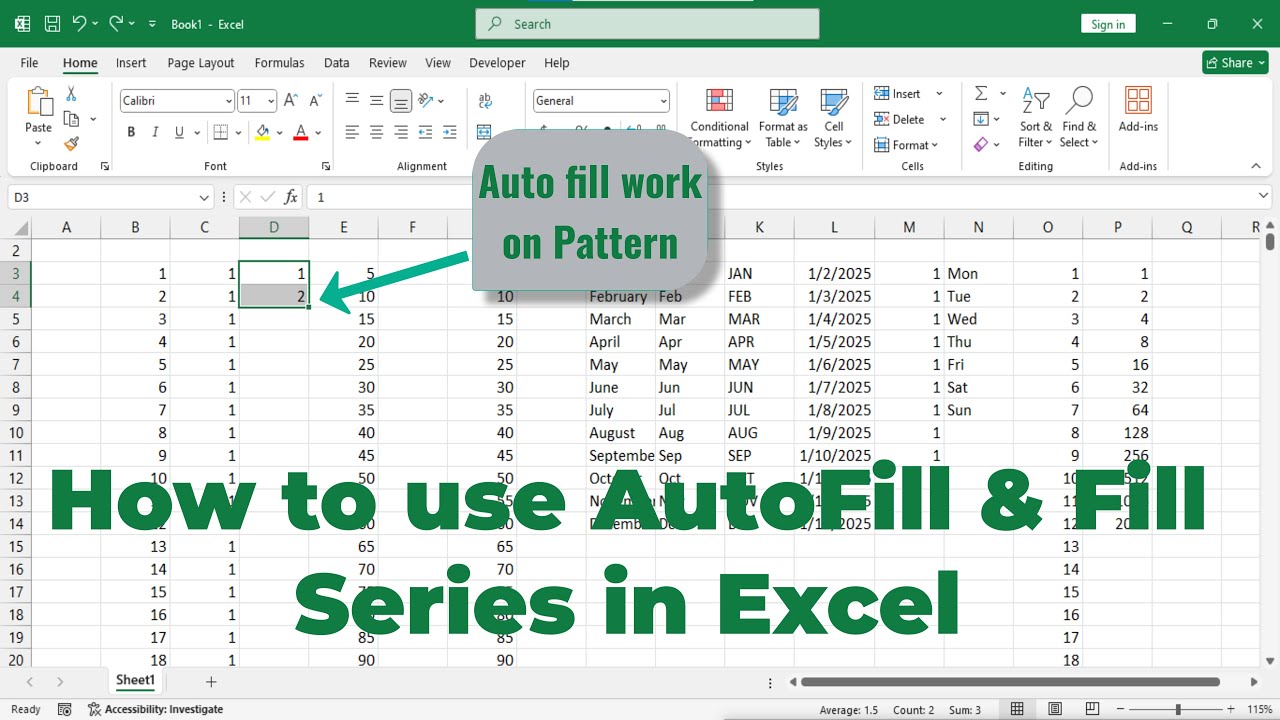Open the Developer tab

click(x=497, y=62)
